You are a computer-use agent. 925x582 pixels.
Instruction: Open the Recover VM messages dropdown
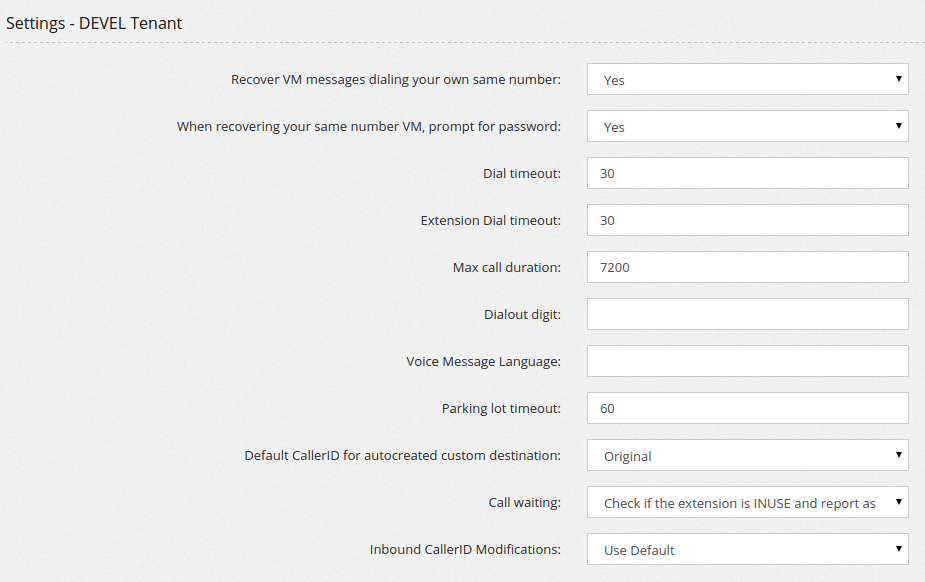747,79
